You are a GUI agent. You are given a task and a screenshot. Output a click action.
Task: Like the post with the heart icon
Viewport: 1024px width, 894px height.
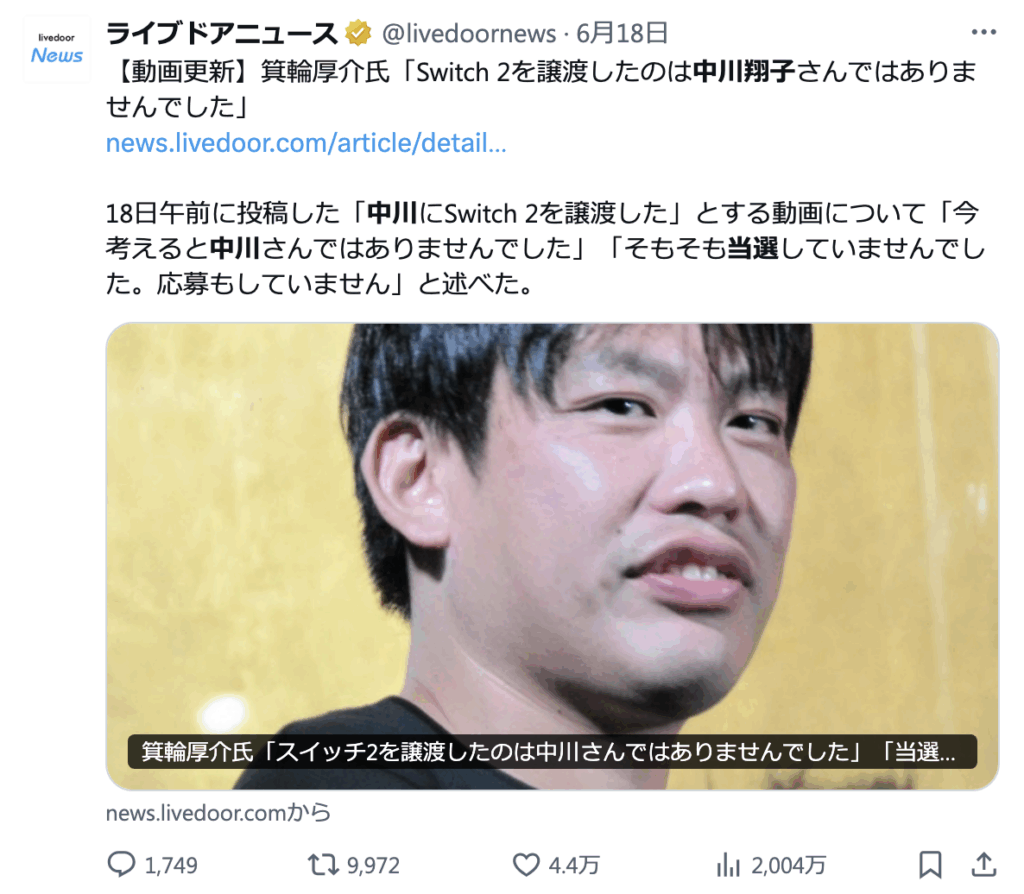[x=526, y=865]
